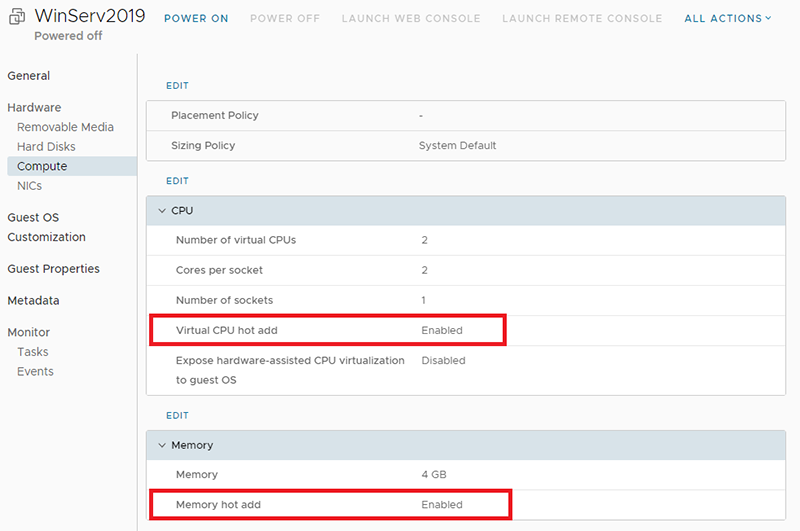View Events under Monitor

click(x=35, y=371)
